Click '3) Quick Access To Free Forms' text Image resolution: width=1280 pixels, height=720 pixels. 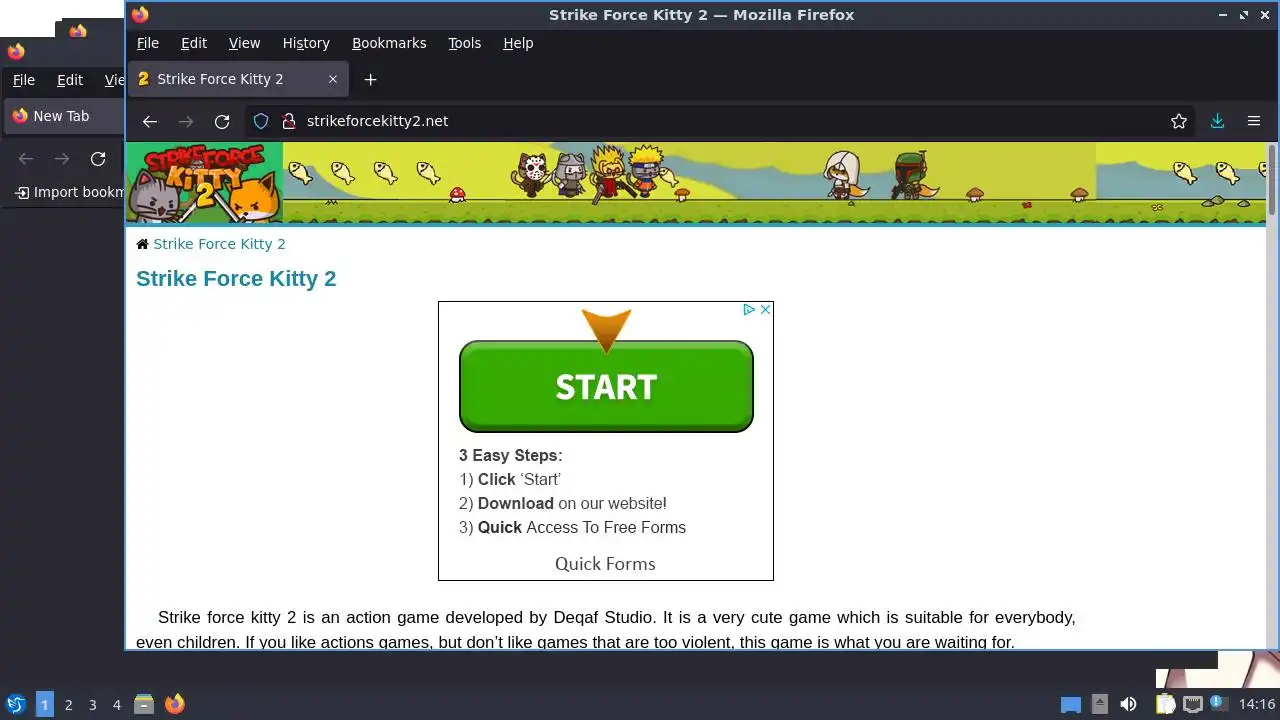(572, 527)
